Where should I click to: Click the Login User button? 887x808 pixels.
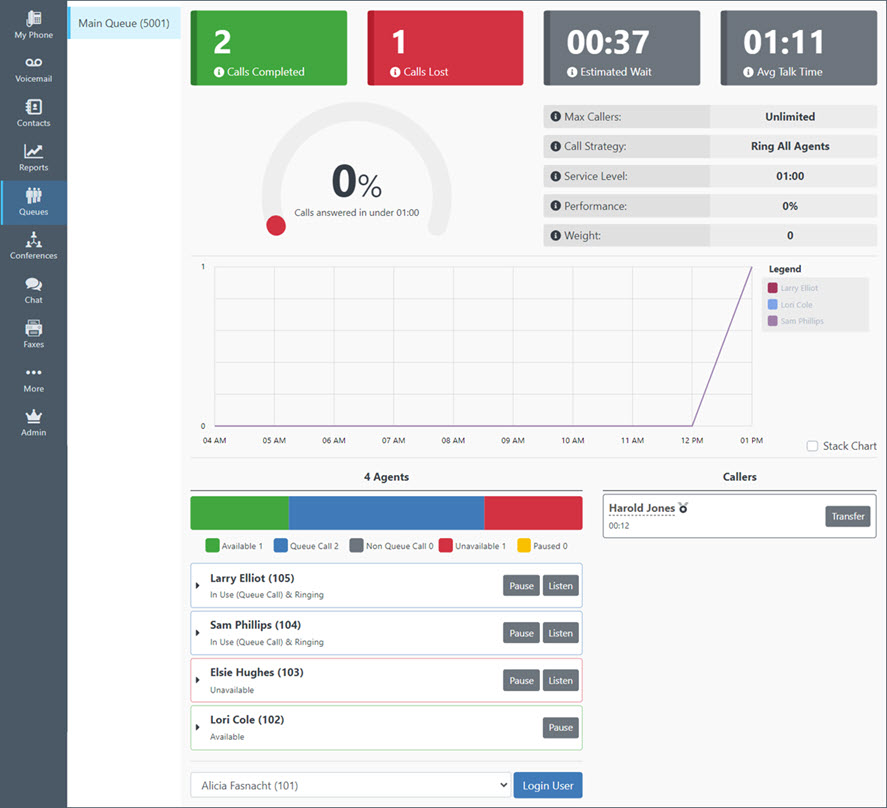[x=548, y=785]
